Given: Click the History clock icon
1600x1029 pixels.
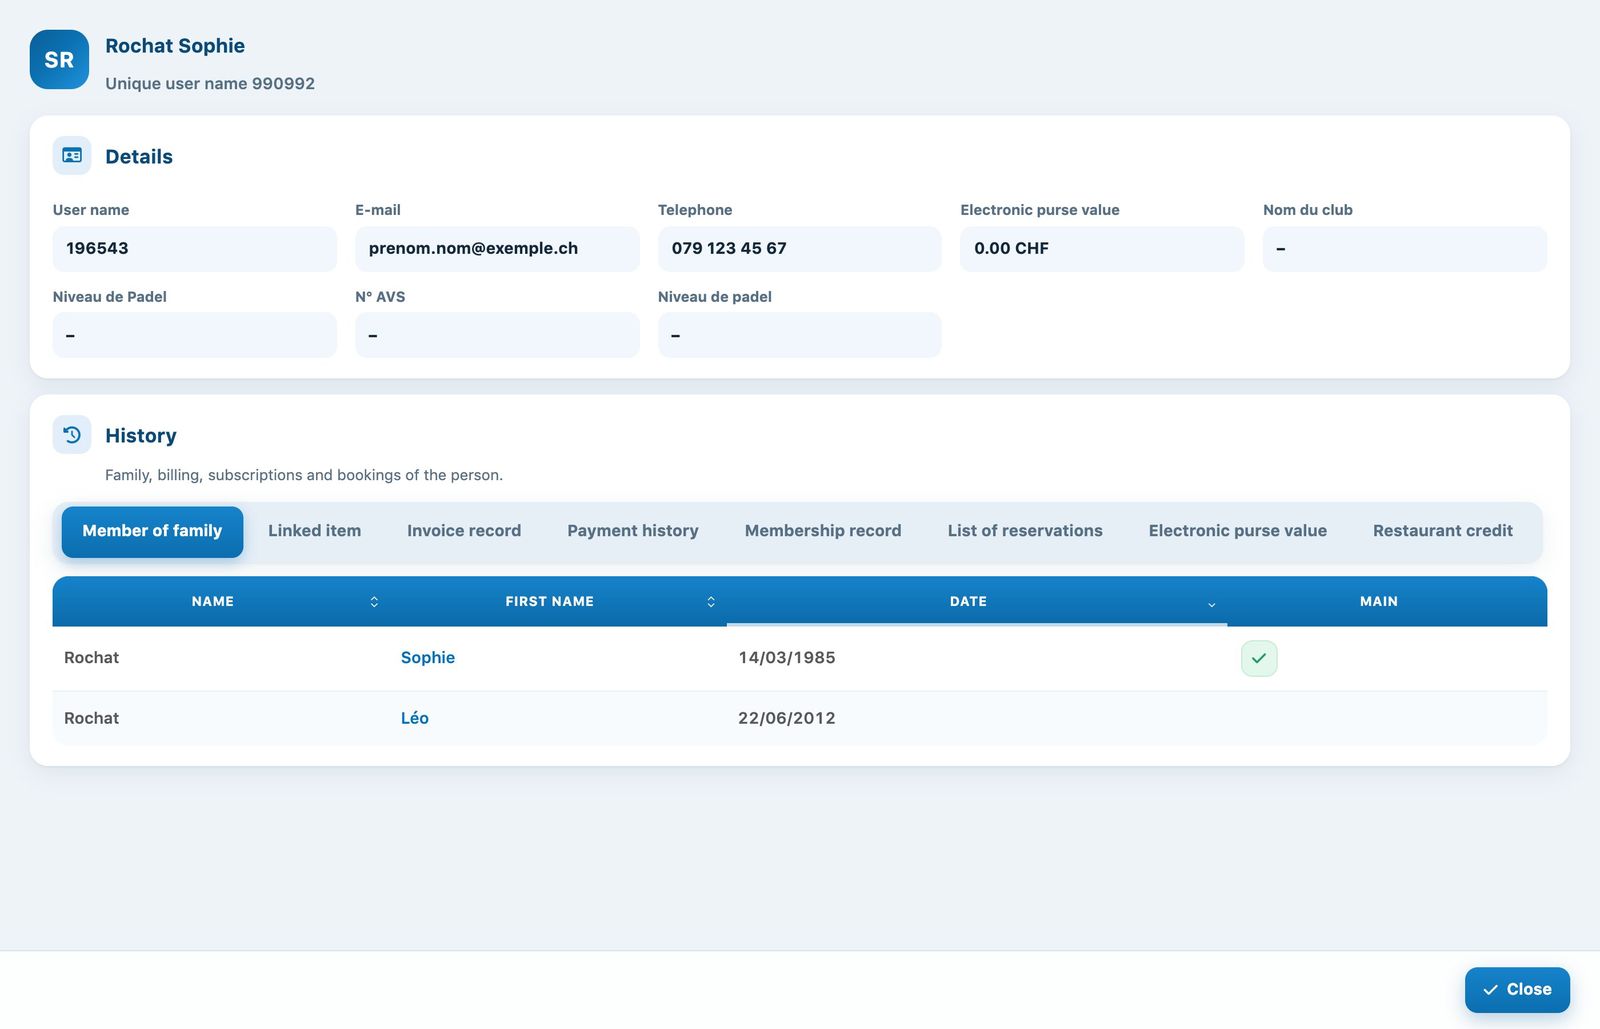Looking at the screenshot, I should coord(72,435).
